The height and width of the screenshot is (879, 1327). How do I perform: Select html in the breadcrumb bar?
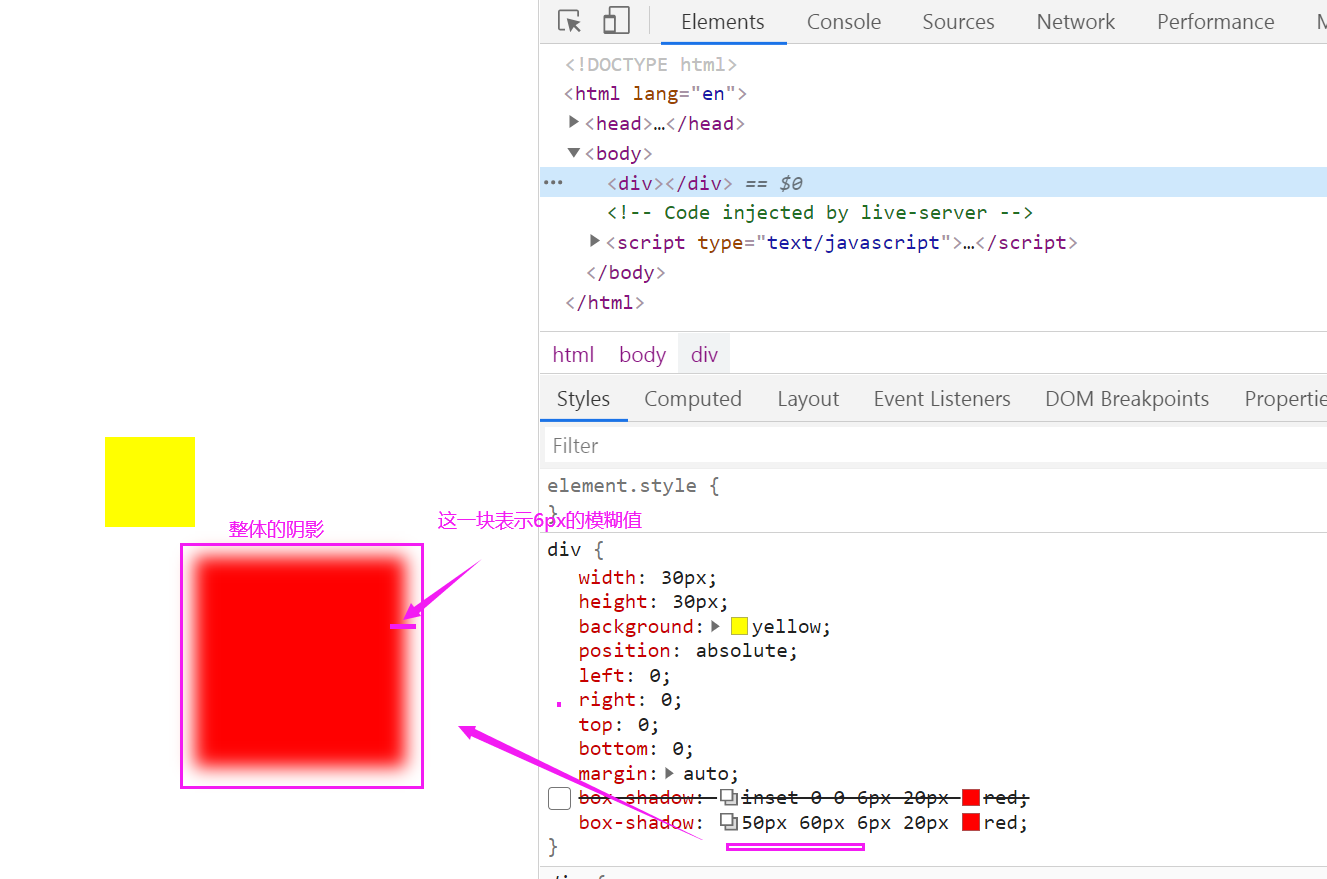click(x=573, y=355)
